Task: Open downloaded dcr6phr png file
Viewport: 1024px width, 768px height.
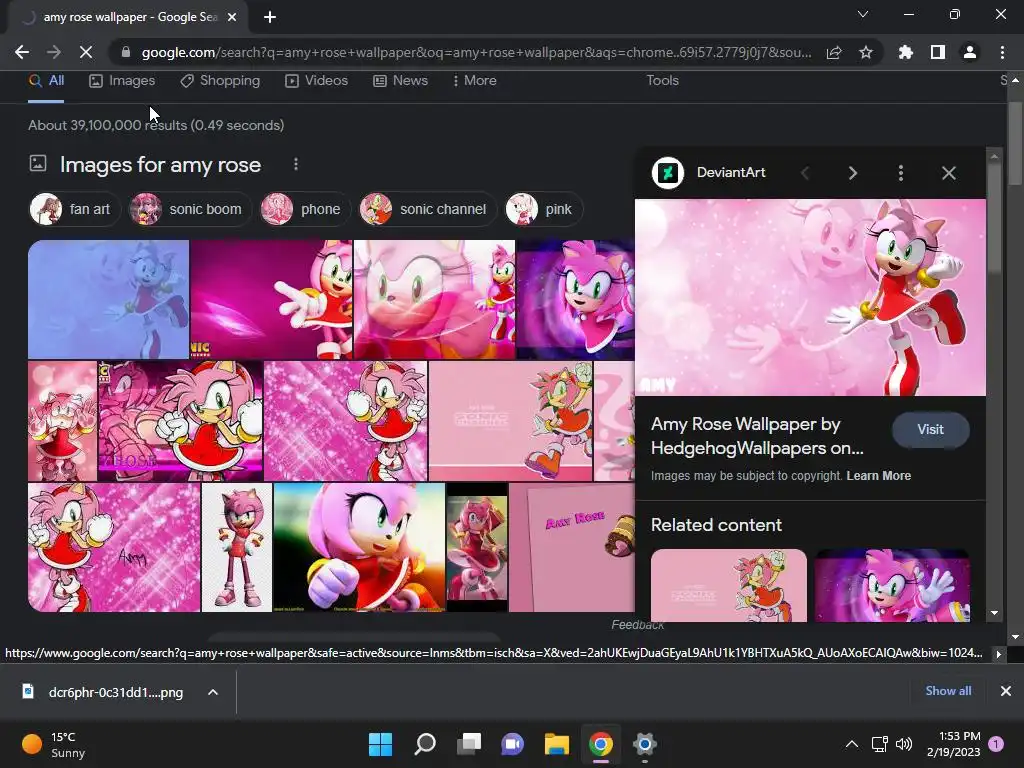Action: tap(115, 692)
